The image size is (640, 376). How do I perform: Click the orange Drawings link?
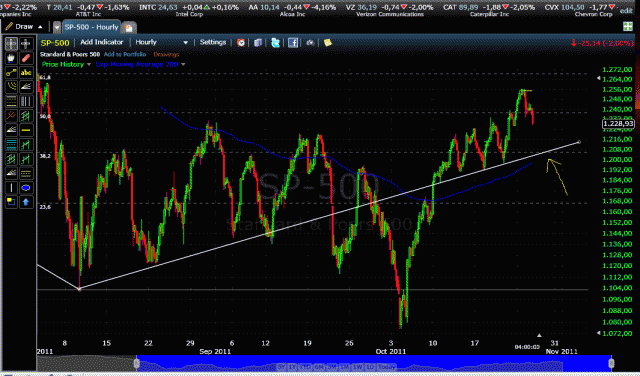point(166,54)
